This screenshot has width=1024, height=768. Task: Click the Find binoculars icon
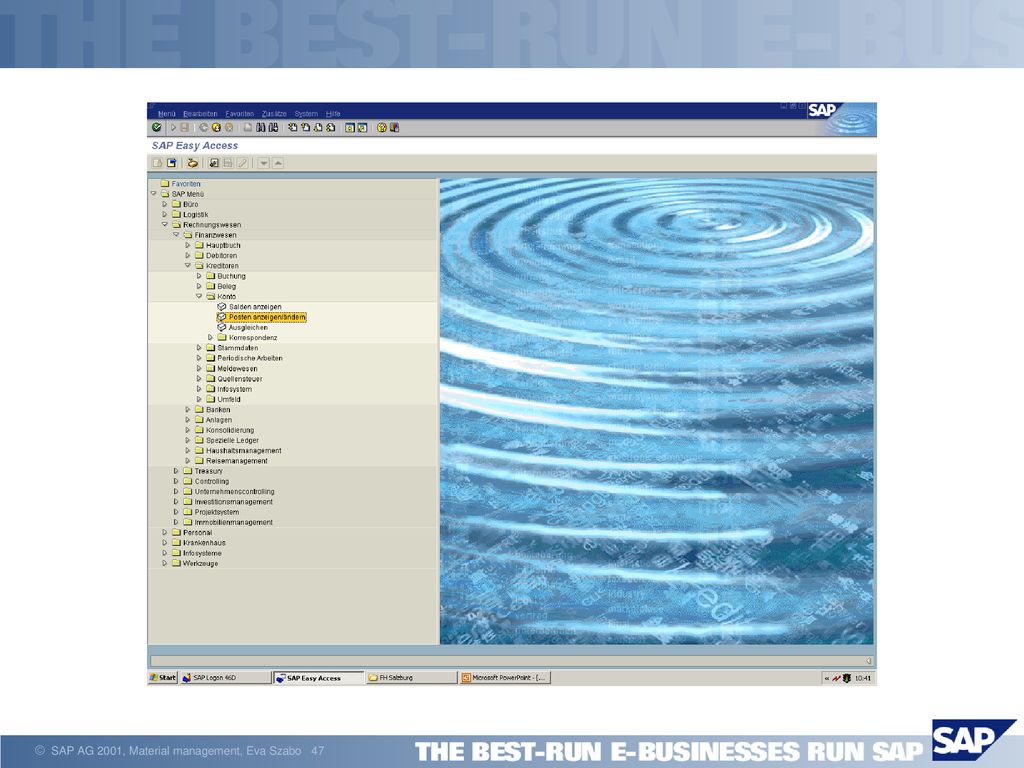(261, 127)
